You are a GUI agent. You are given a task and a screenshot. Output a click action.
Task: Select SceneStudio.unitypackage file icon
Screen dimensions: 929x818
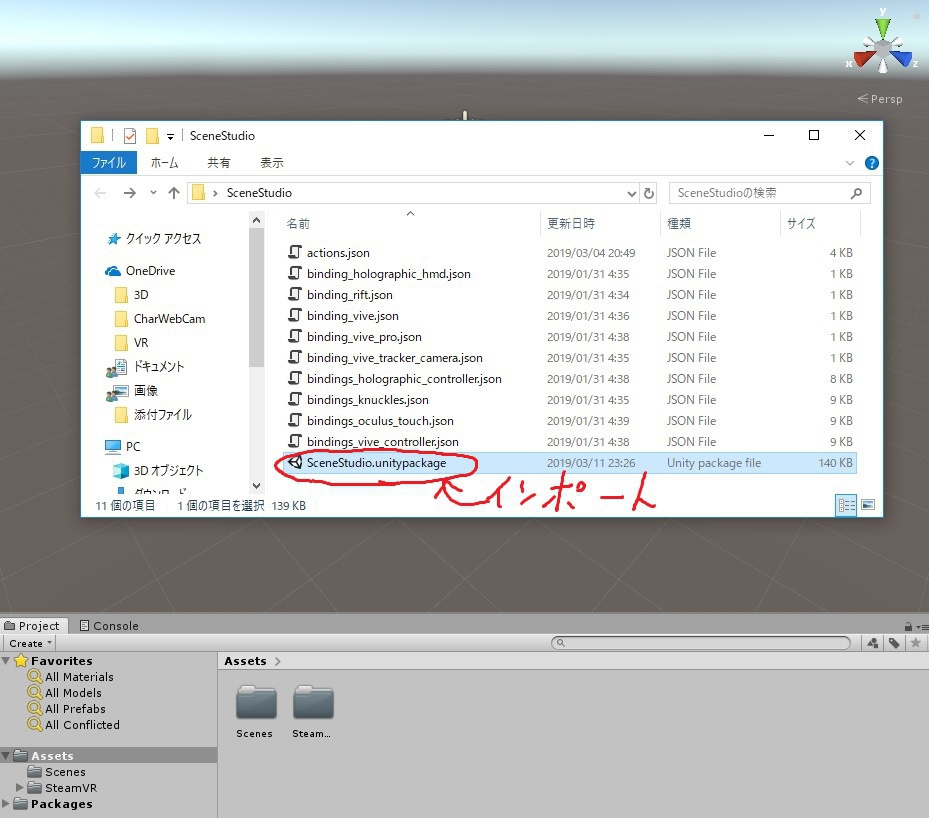click(x=294, y=462)
